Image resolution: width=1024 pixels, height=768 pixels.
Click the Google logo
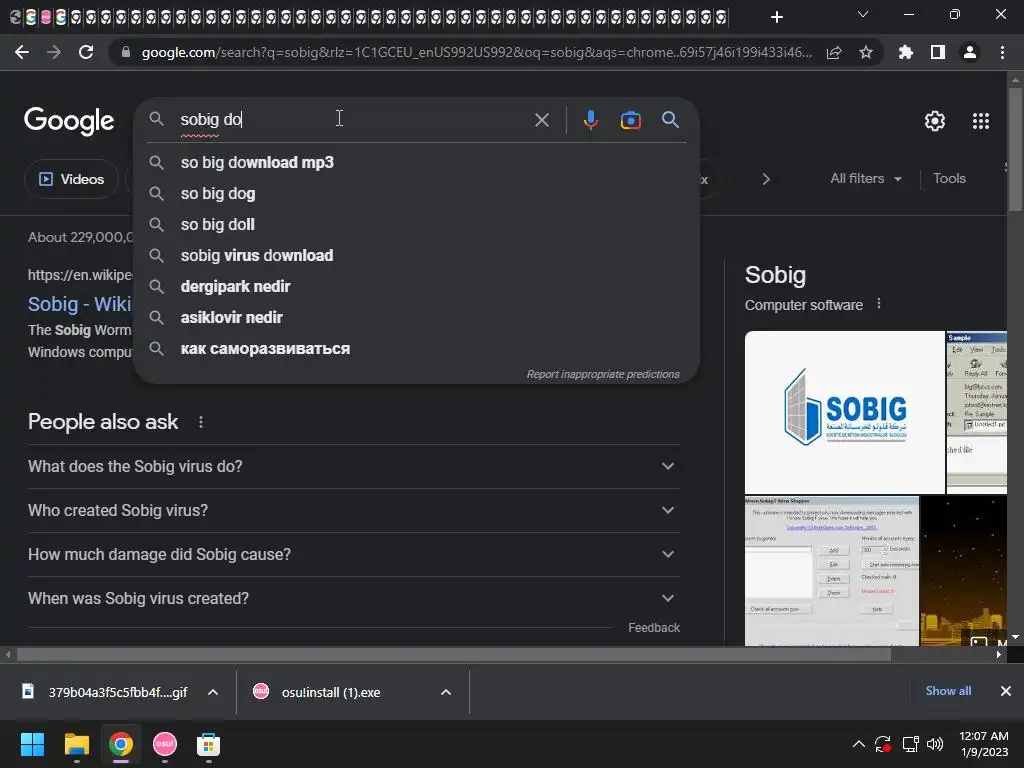pyautogui.click(x=69, y=121)
